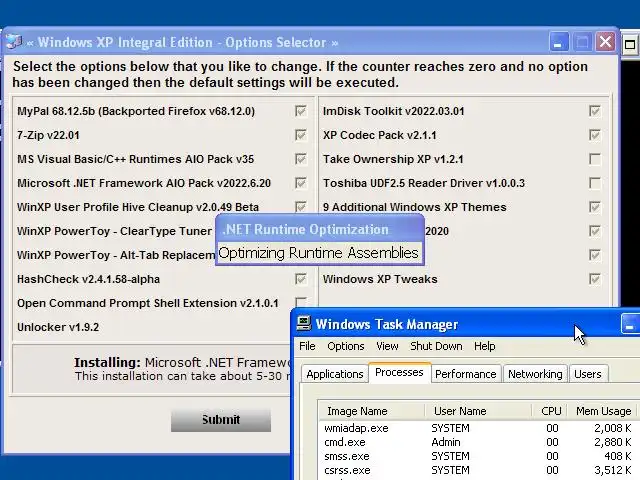Click the Windows Task Manager title icon

(x=304, y=324)
